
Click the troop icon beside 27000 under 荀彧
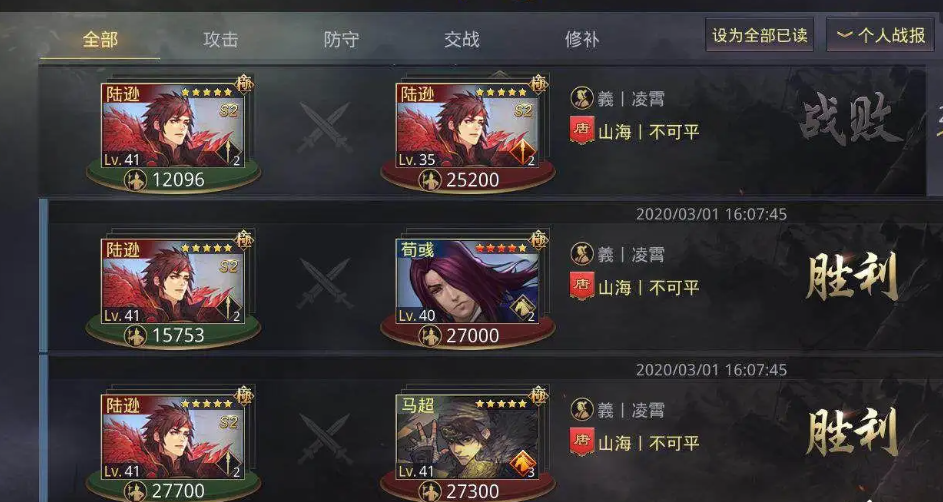click(429, 335)
